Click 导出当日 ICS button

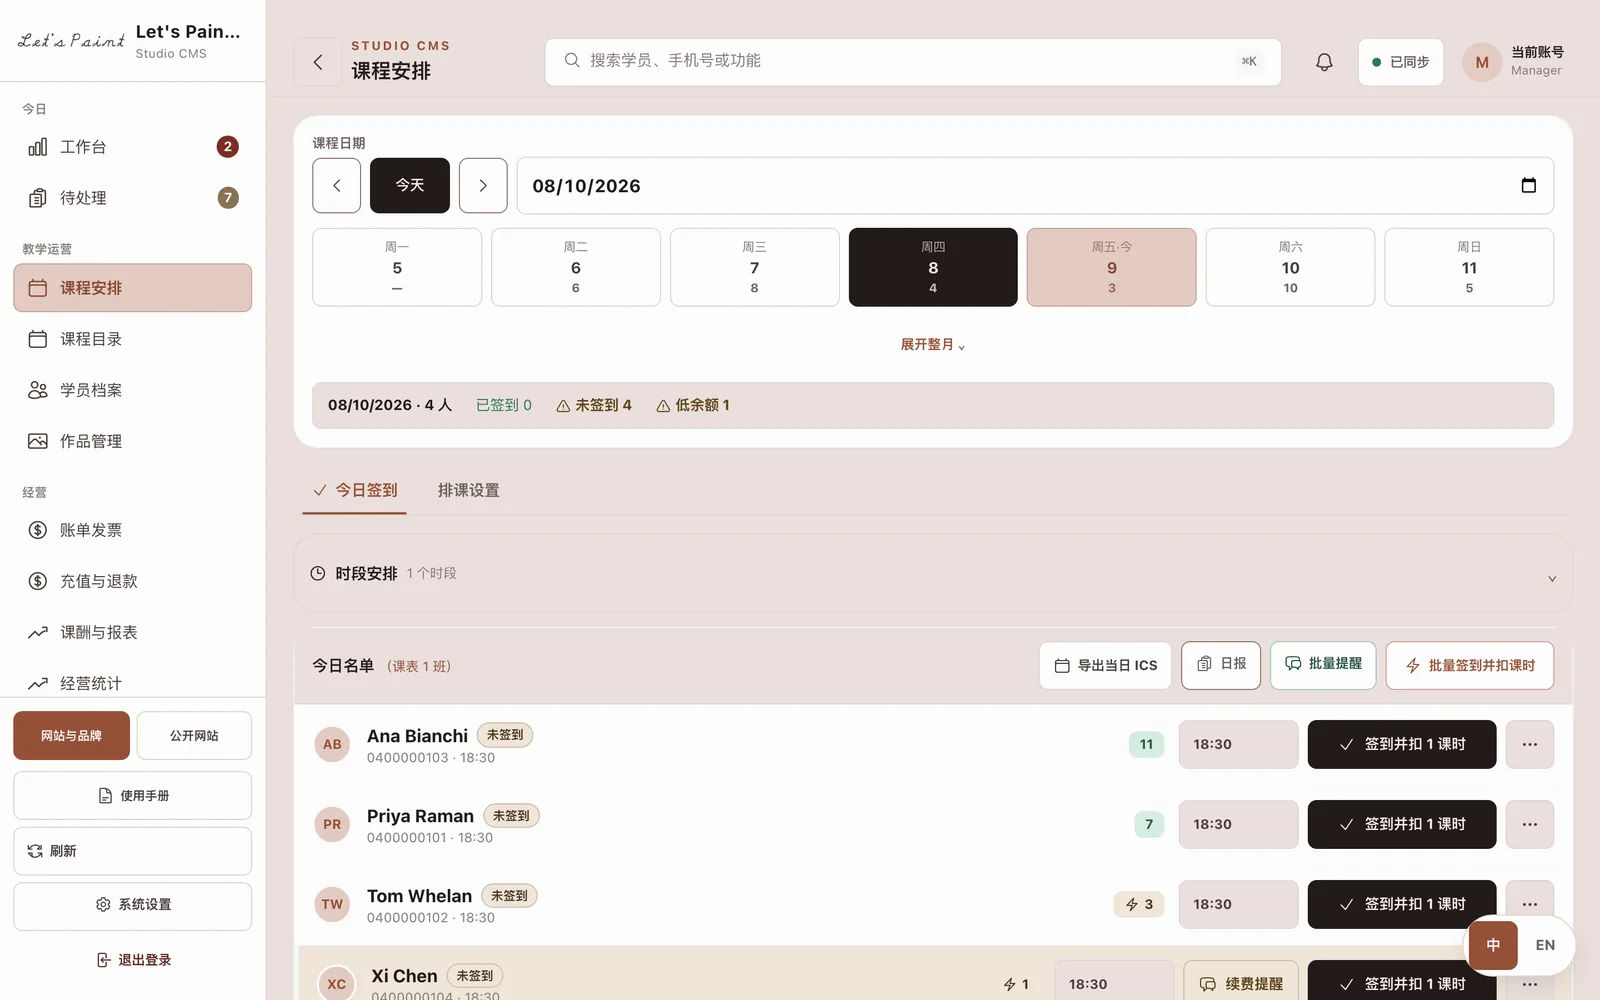coord(1106,665)
